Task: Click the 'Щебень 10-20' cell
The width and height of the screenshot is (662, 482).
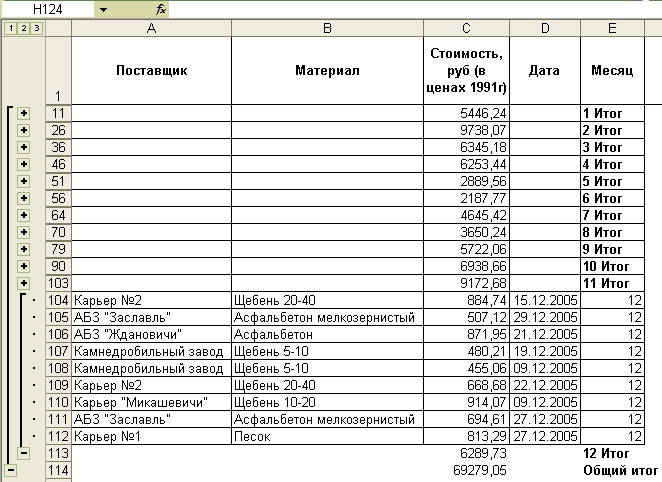Action: (x=327, y=402)
